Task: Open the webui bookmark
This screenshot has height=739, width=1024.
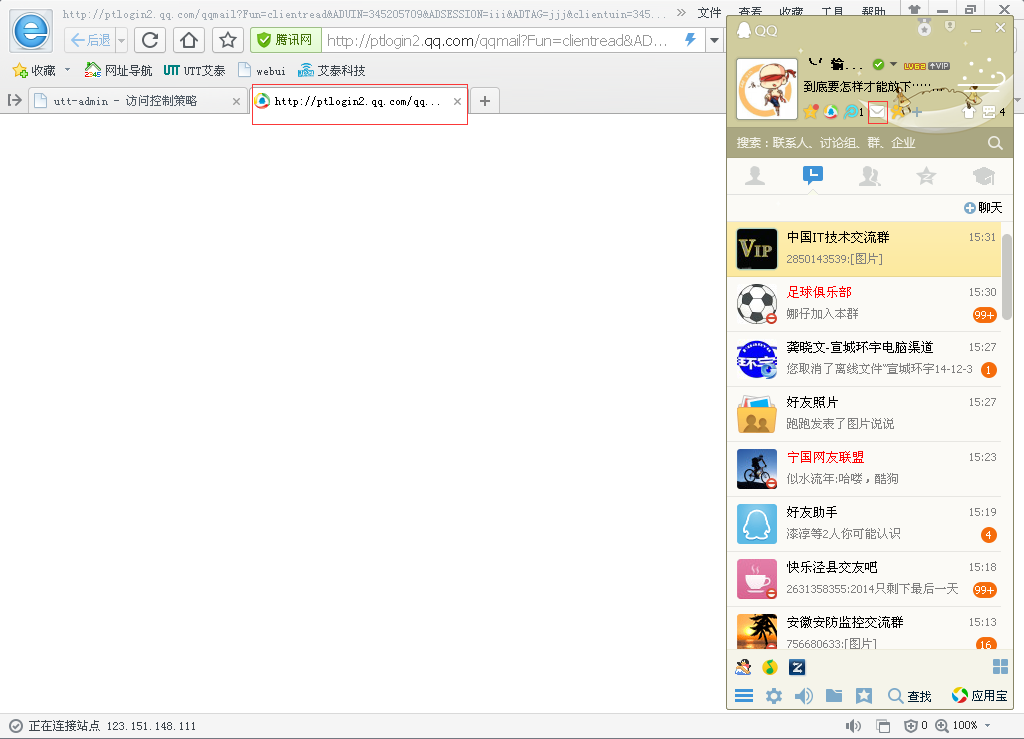Action: click(x=262, y=71)
